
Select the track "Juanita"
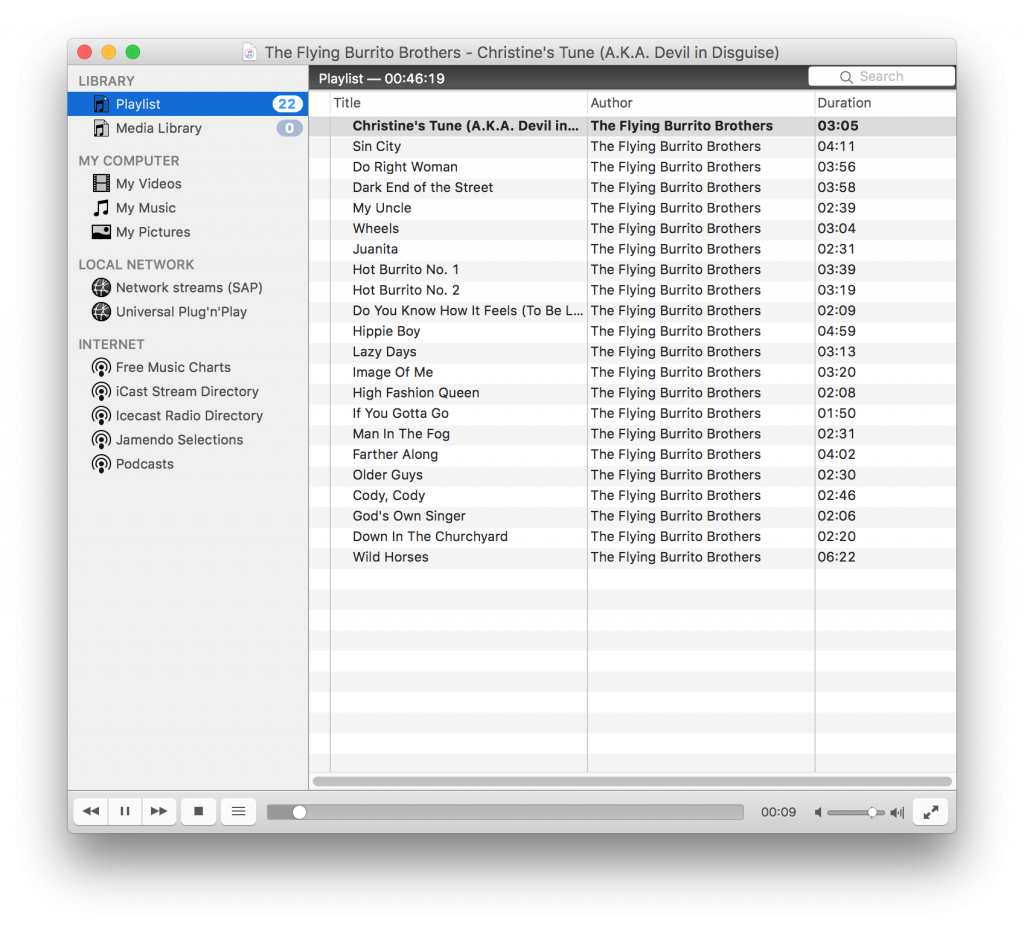click(632, 249)
